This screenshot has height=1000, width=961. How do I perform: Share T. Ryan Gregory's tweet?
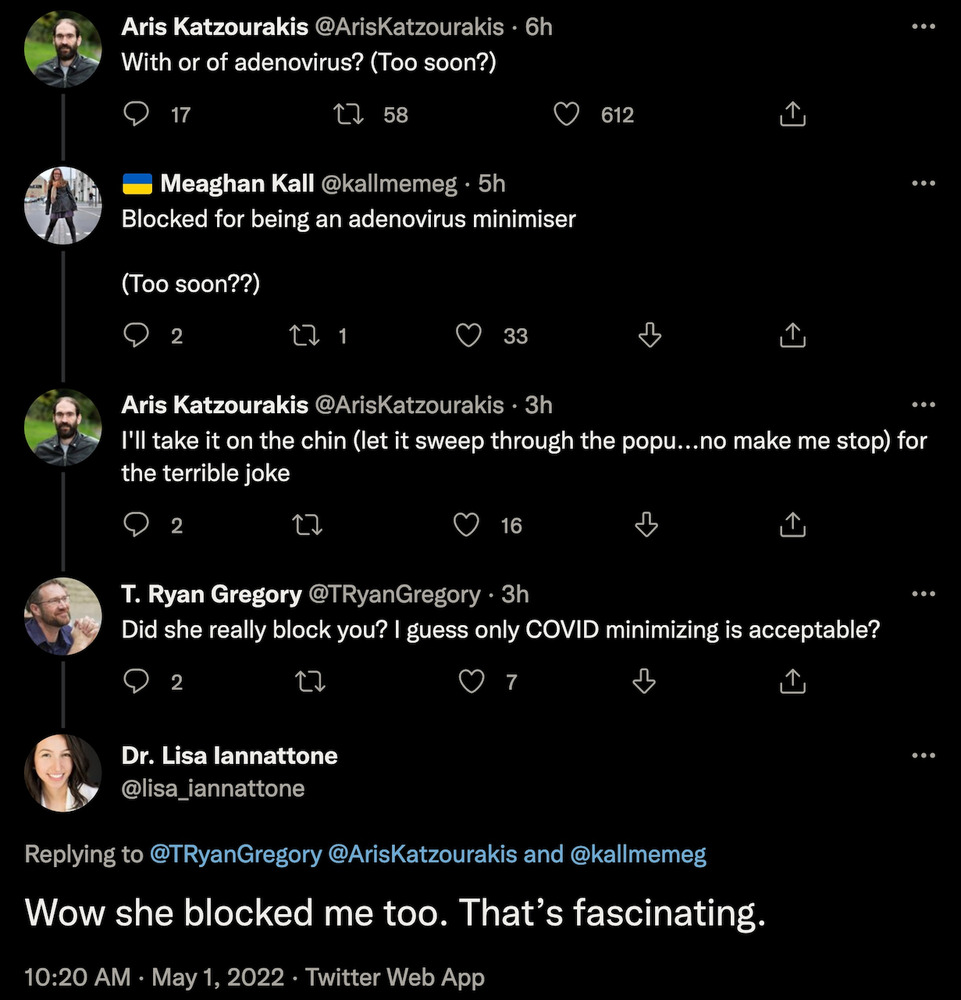click(x=792, y=682)
